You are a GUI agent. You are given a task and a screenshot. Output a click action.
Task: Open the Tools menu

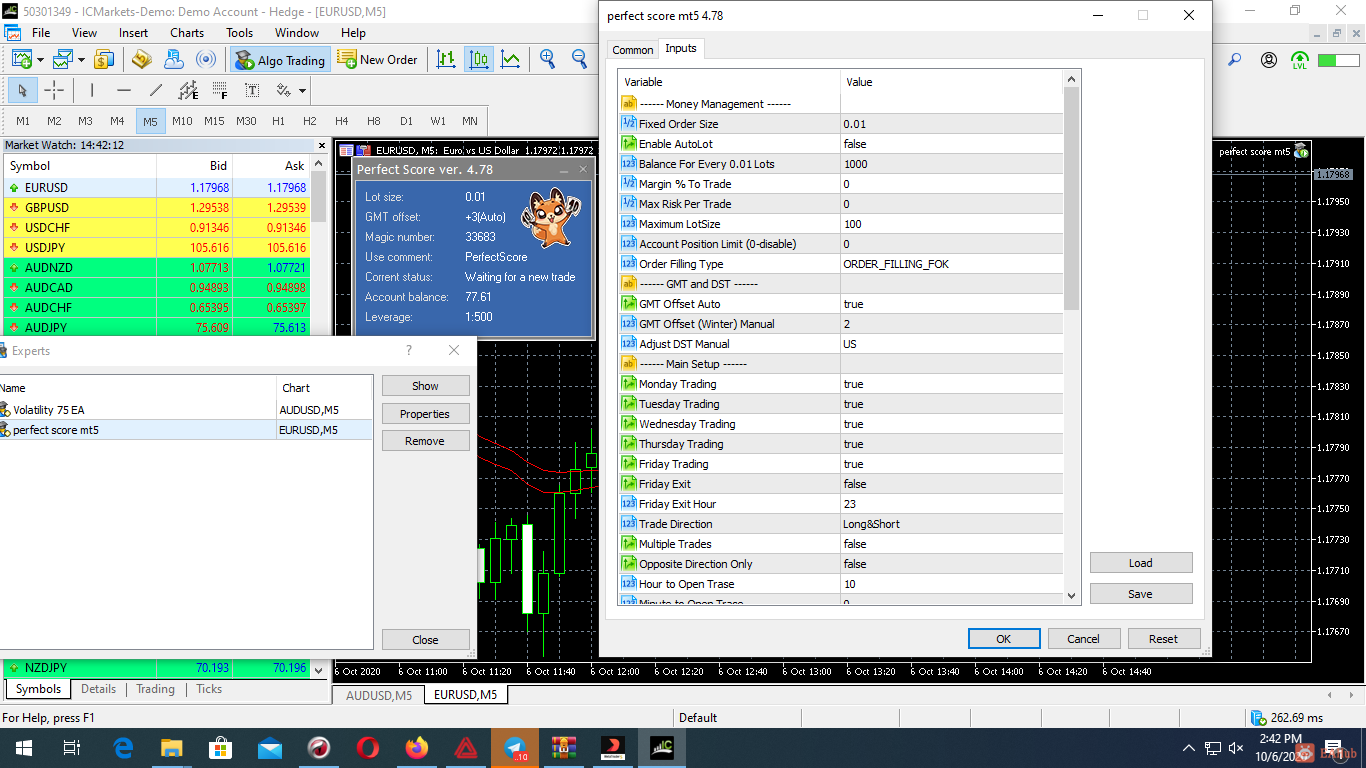click(240, 33)
